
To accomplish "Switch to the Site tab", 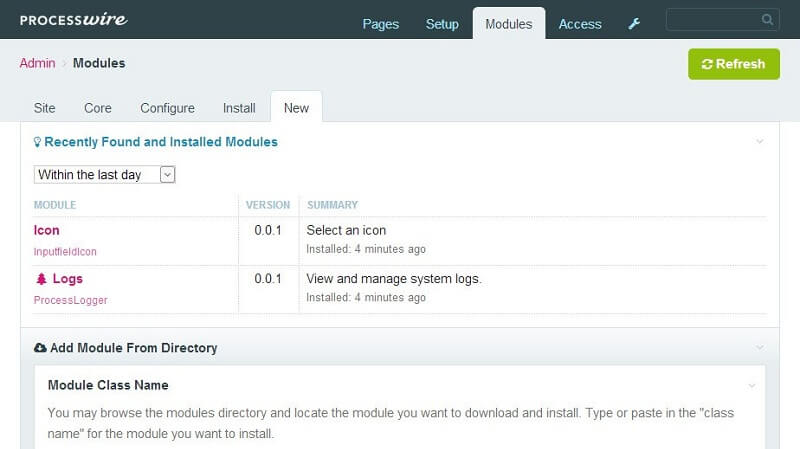I will (44, 108).
